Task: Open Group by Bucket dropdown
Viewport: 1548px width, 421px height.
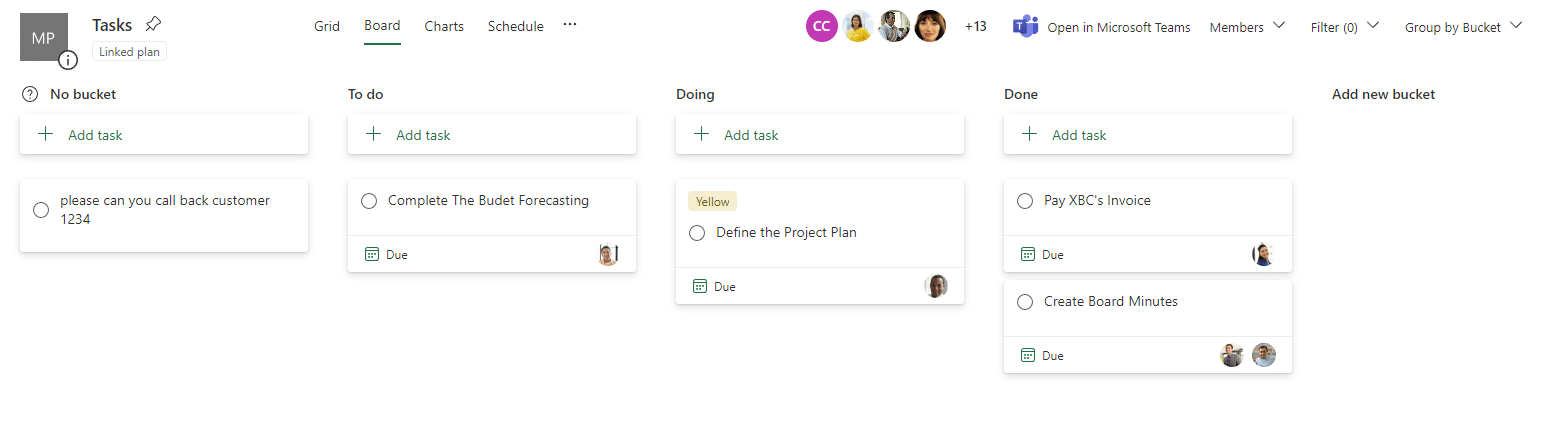Action: pyautogui.click(x=1463, y=27)
